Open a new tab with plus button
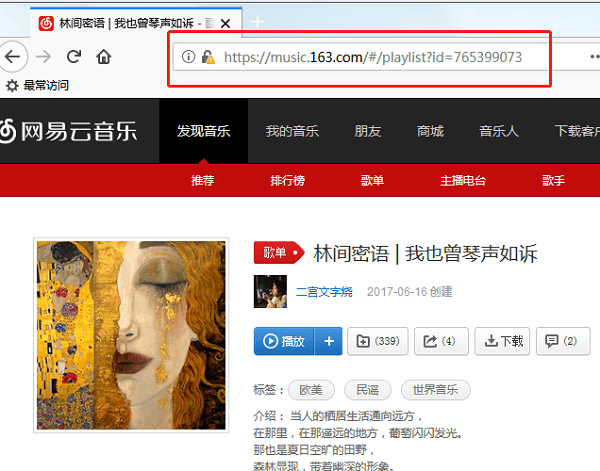The height and width of the screenshot is (471, 600). [258, 22]
